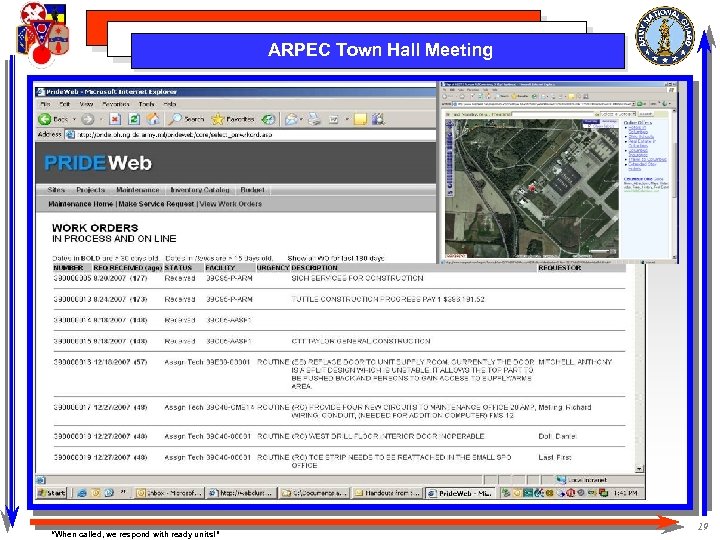Switch to the PrideWeb taskbar button

coord(460,493)
